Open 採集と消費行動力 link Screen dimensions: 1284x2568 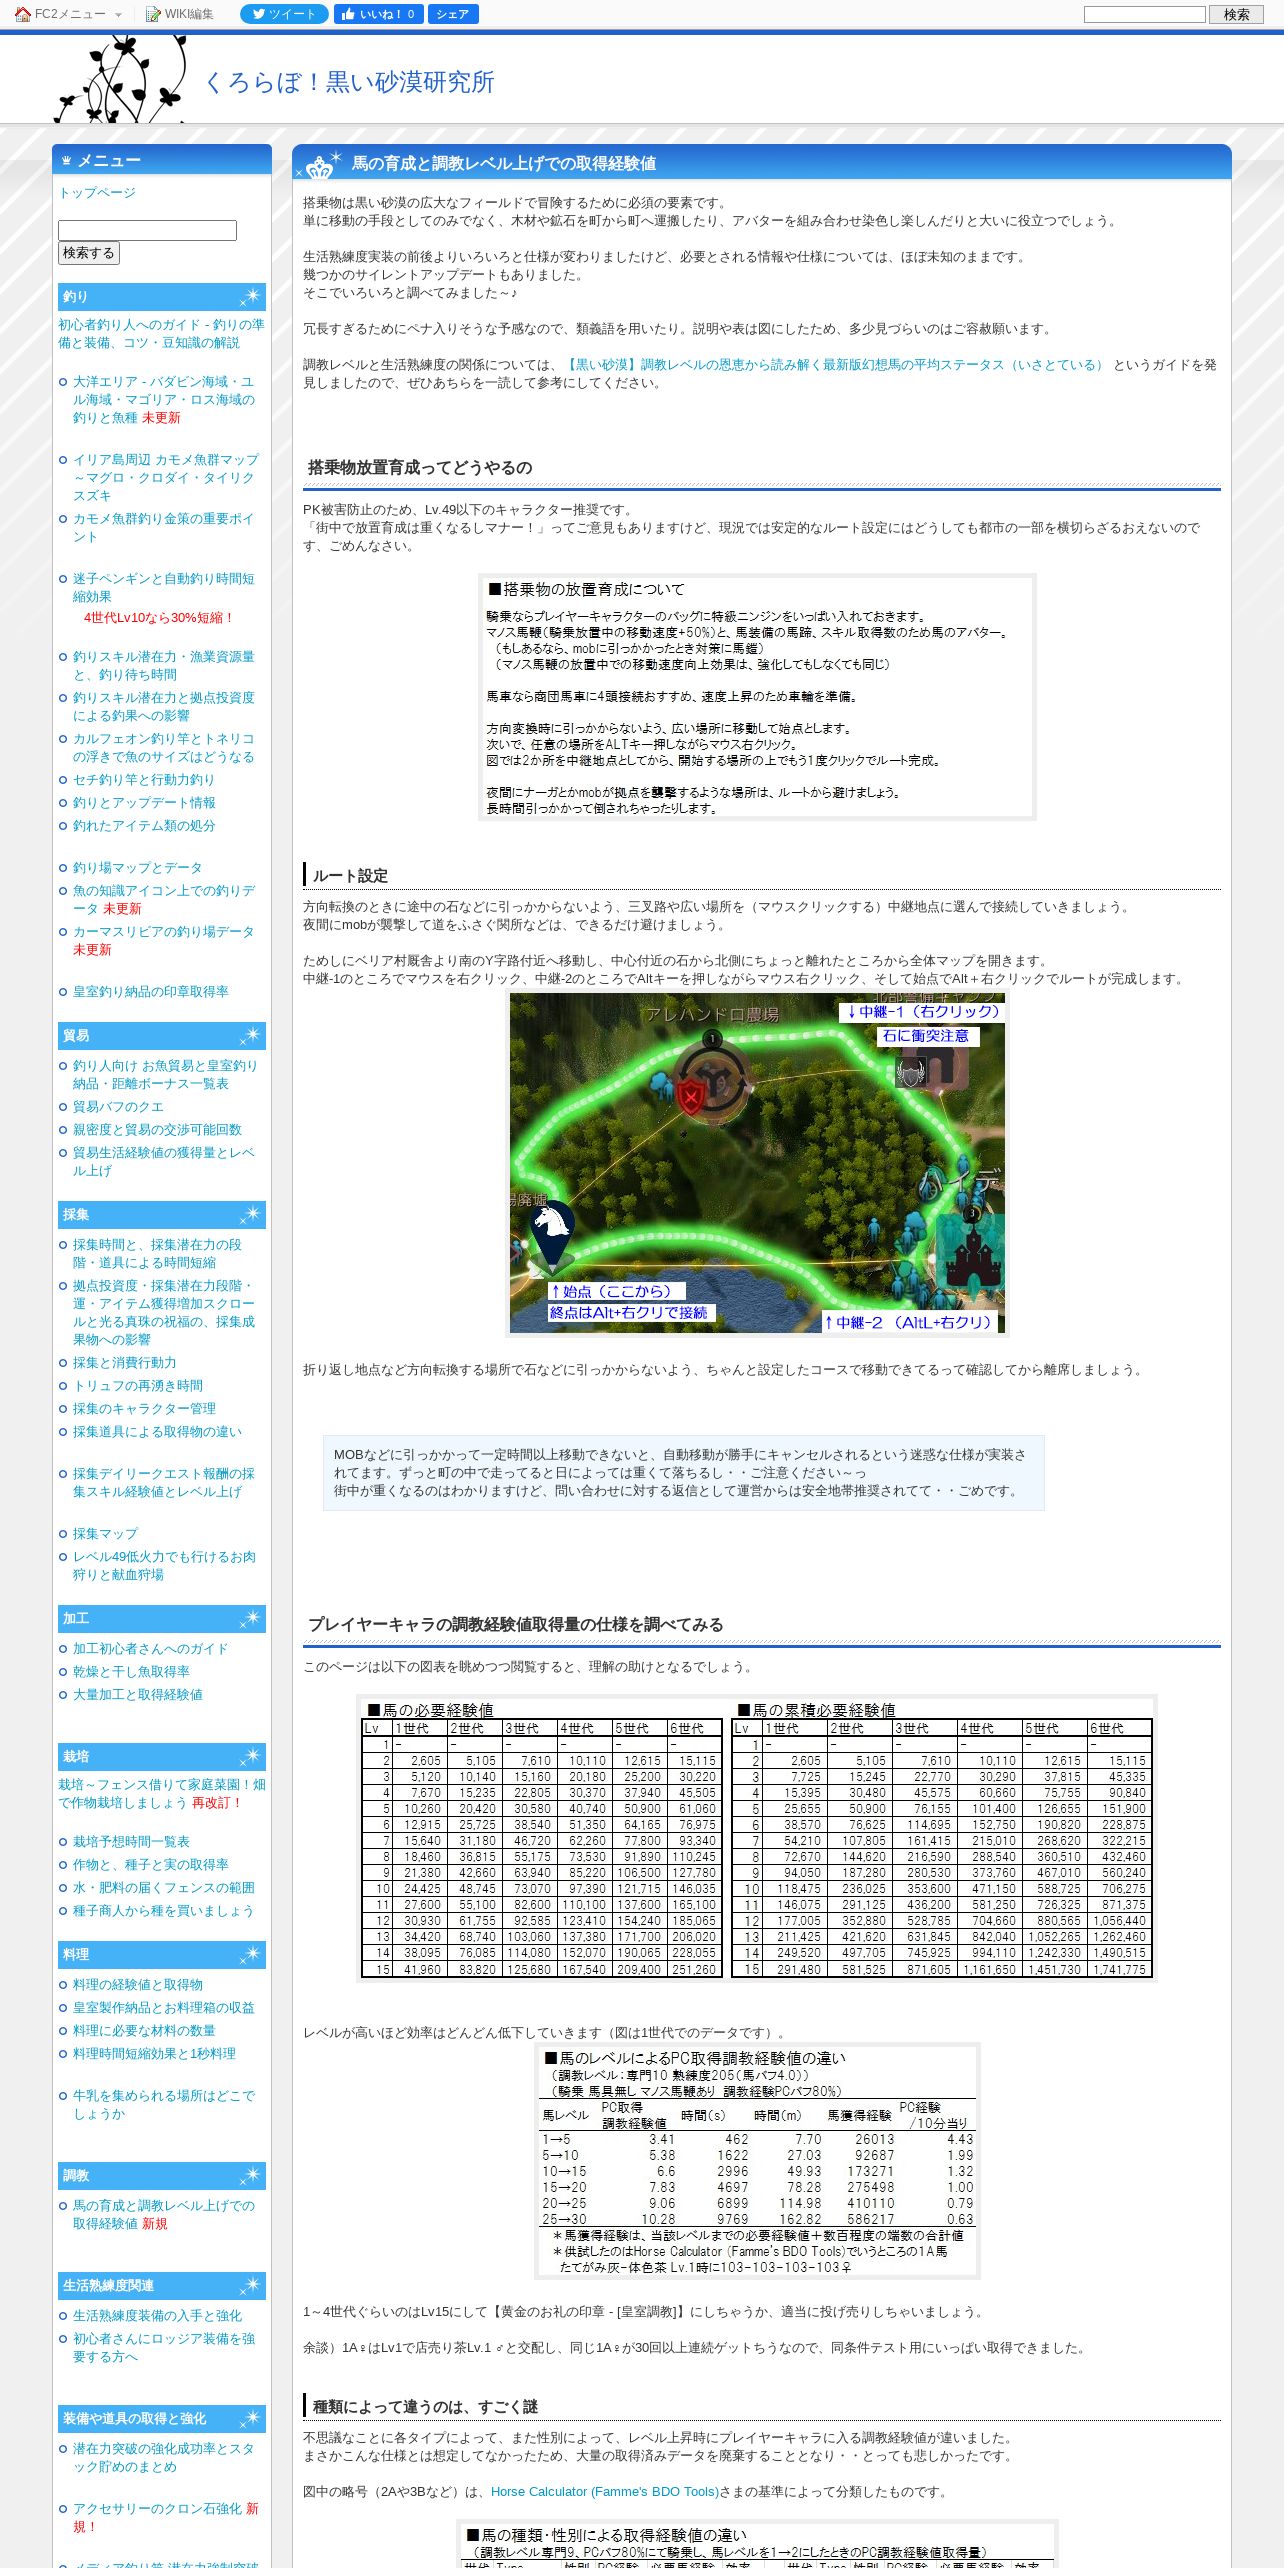(x=124, y=1362)
